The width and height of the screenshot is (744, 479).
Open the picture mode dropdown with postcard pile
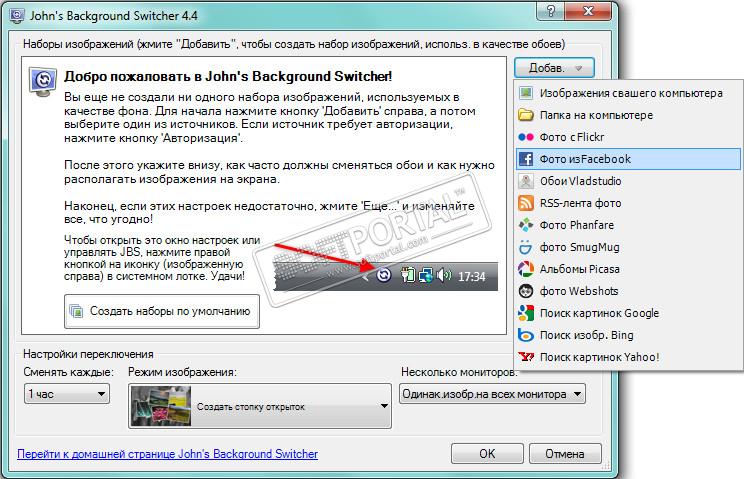pyautogui.click(x=260, y=406)
